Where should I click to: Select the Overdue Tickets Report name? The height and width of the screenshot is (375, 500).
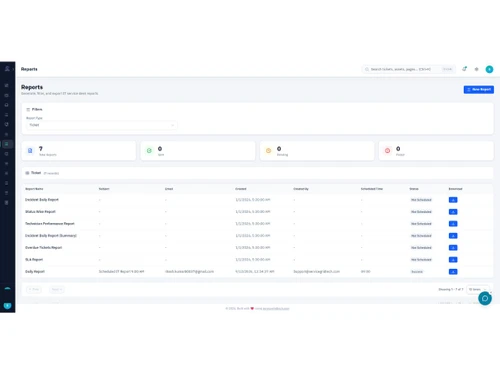pyautogui.click(x=44, y=248)
